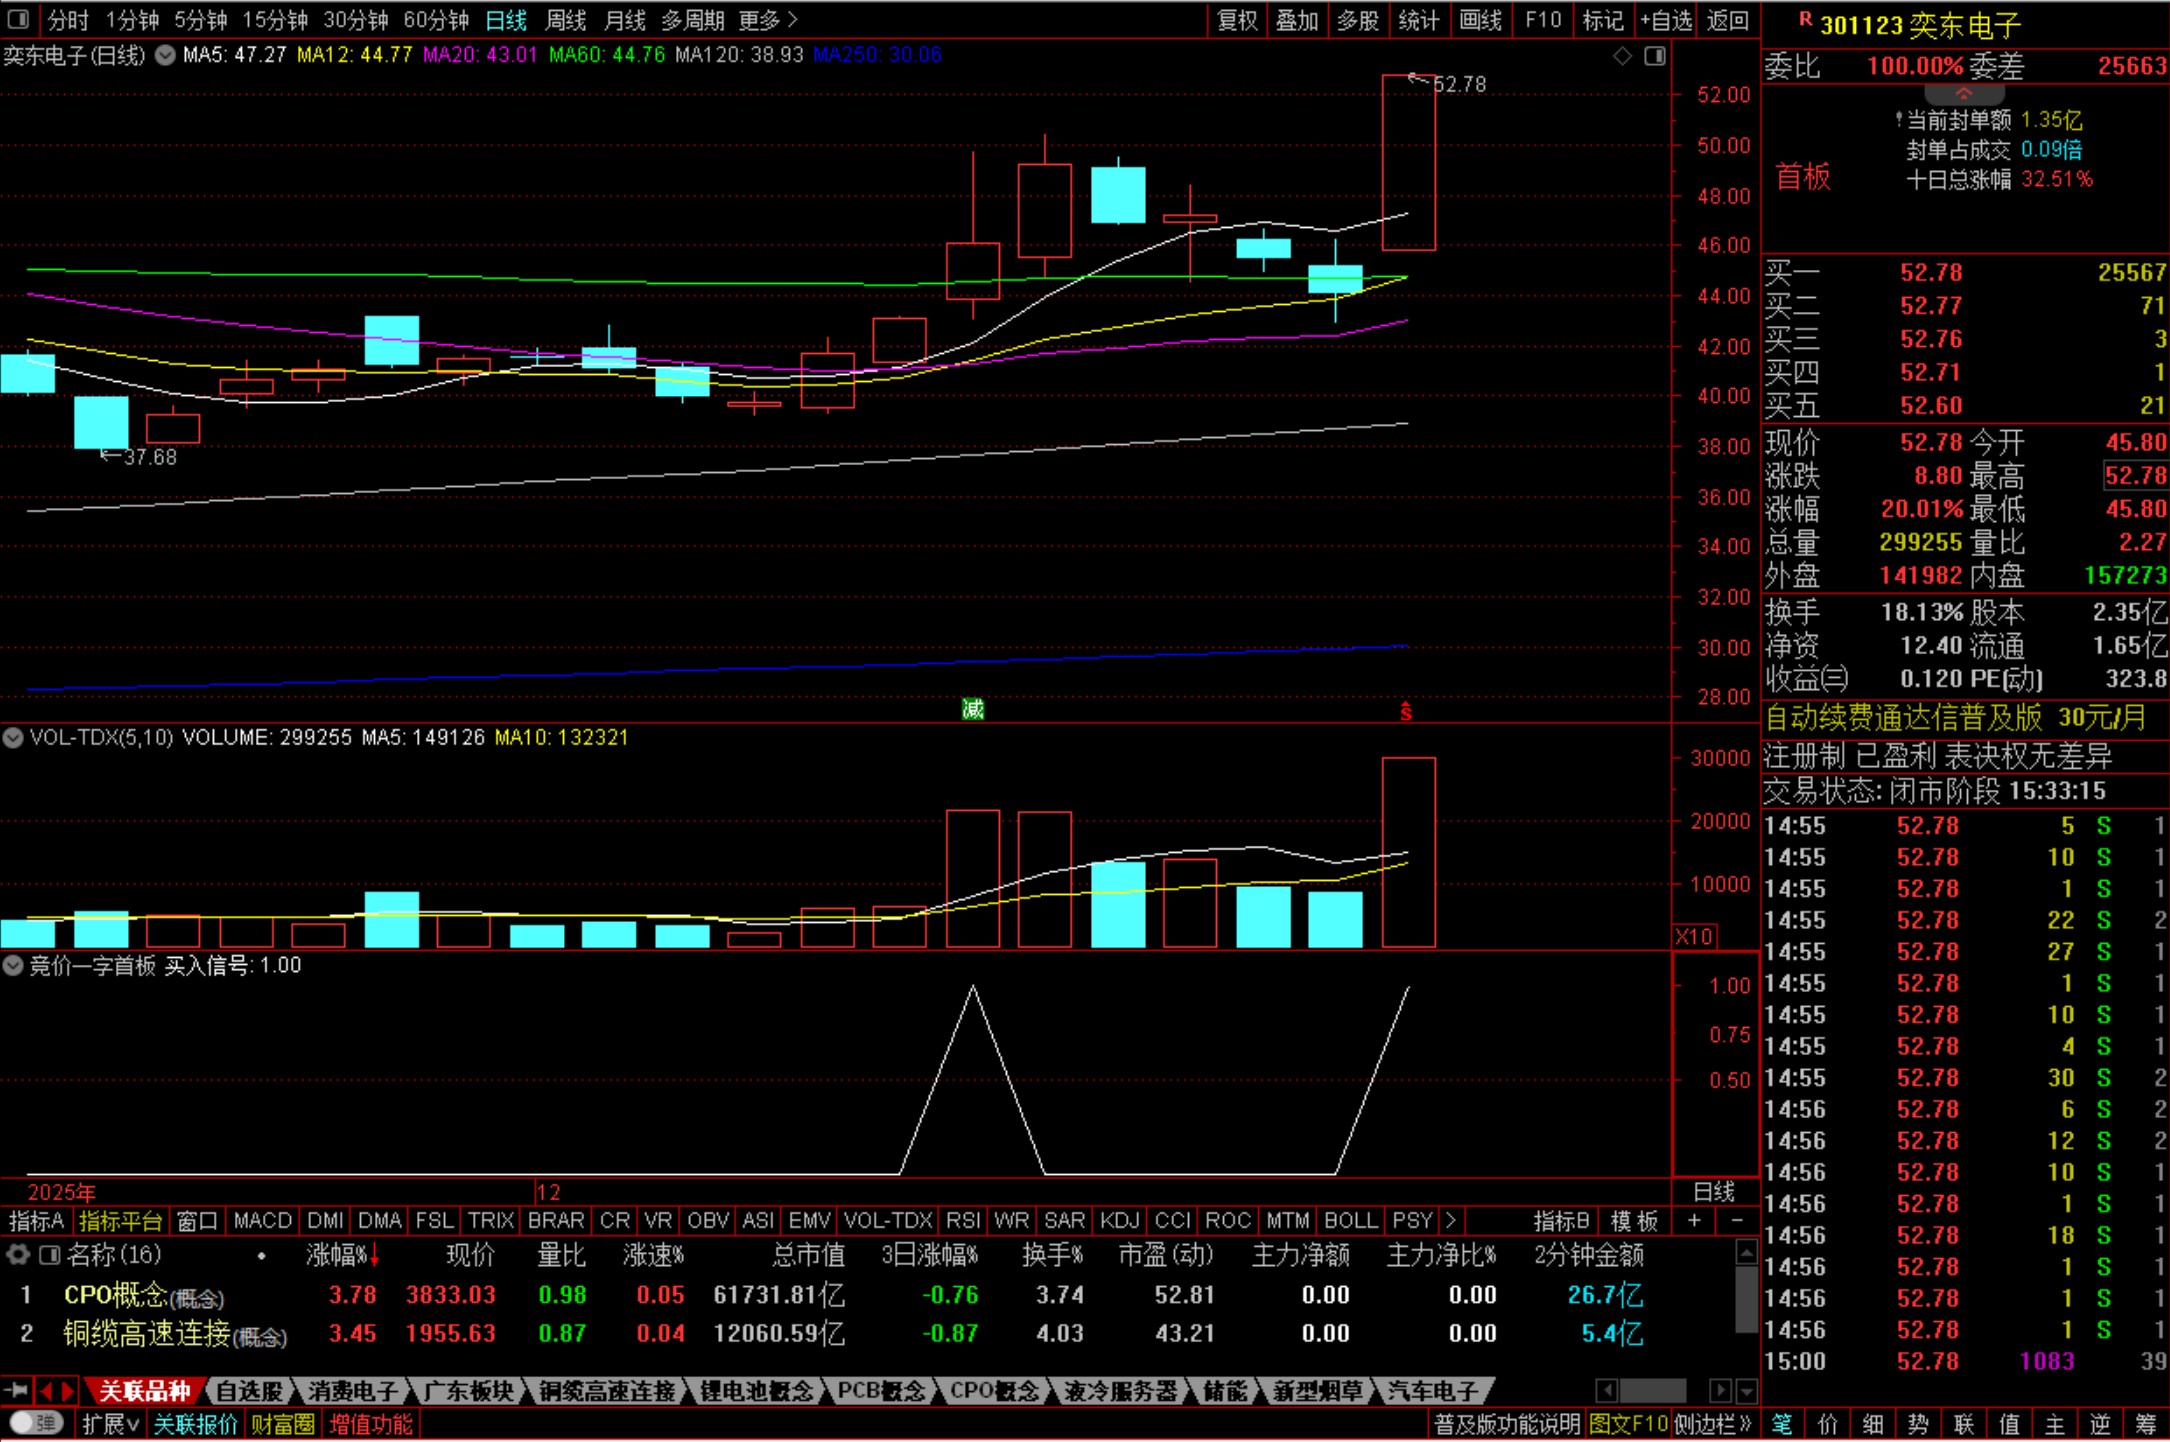Expand the 更多 period options

768,19
